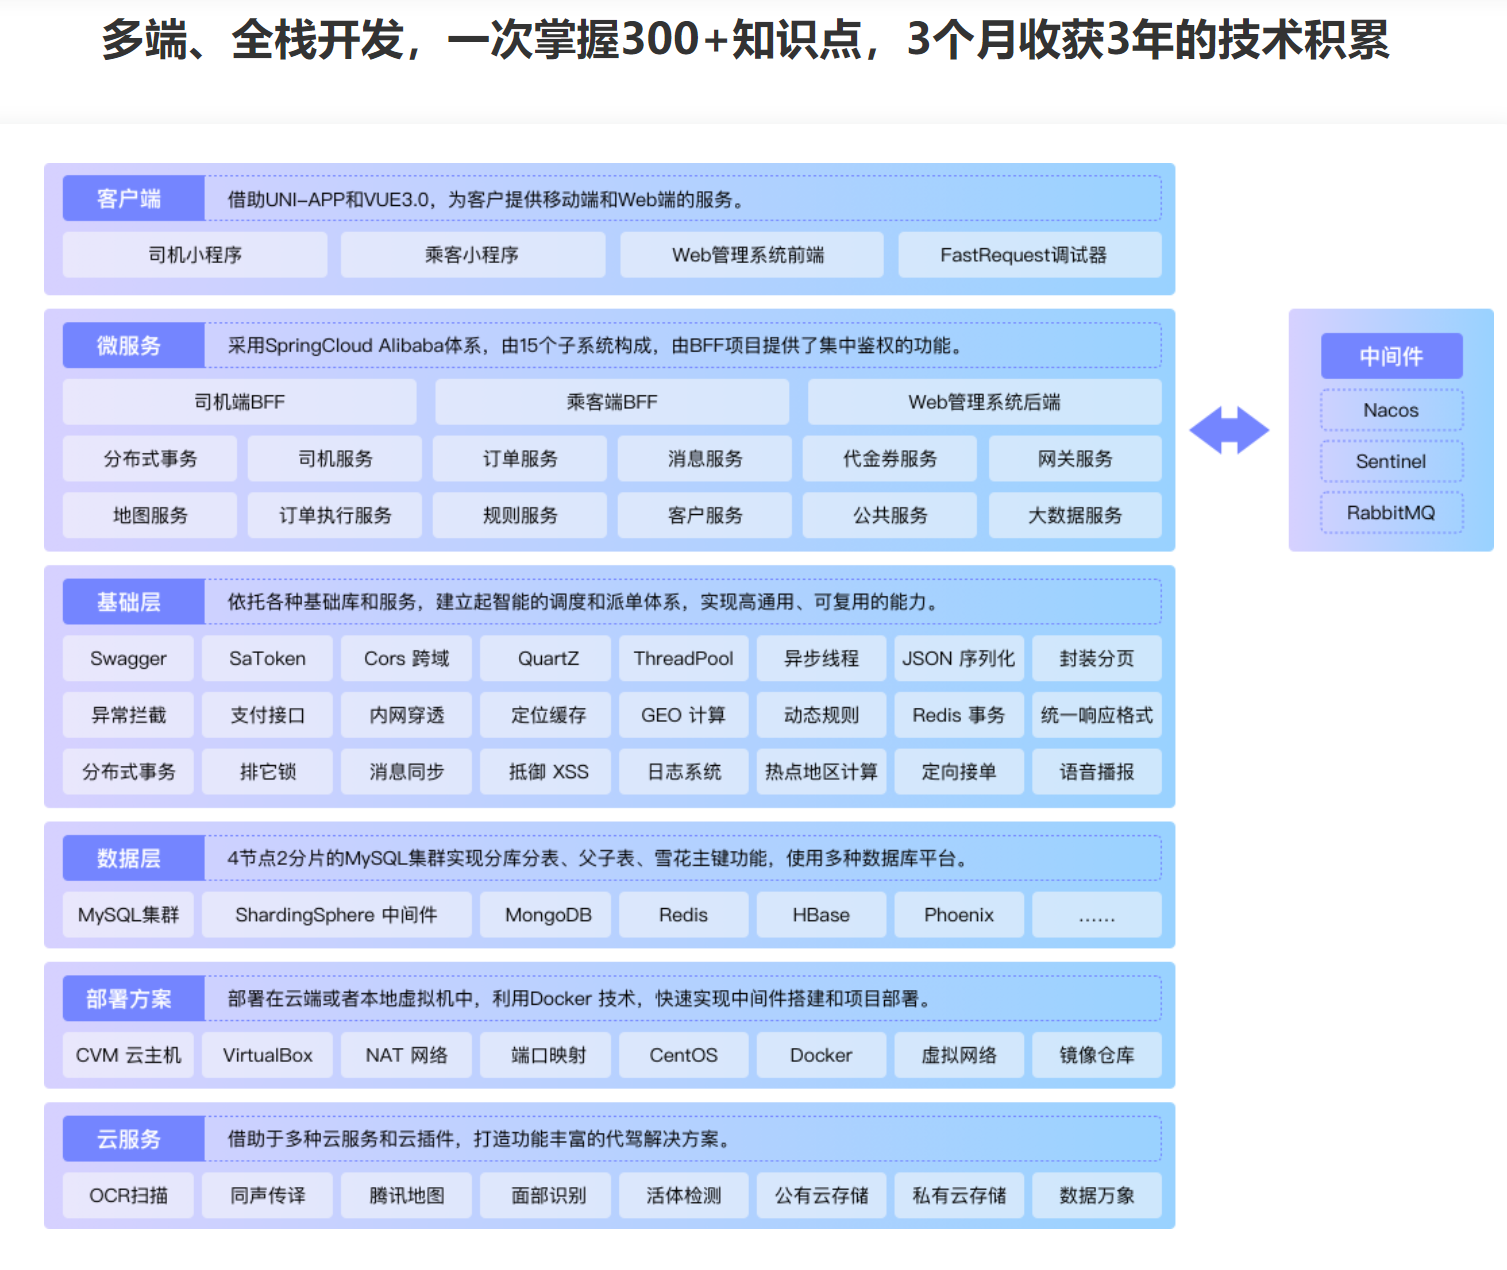Select the RabbitMQ middleware box
1507x1270 pixels.
1391,512
